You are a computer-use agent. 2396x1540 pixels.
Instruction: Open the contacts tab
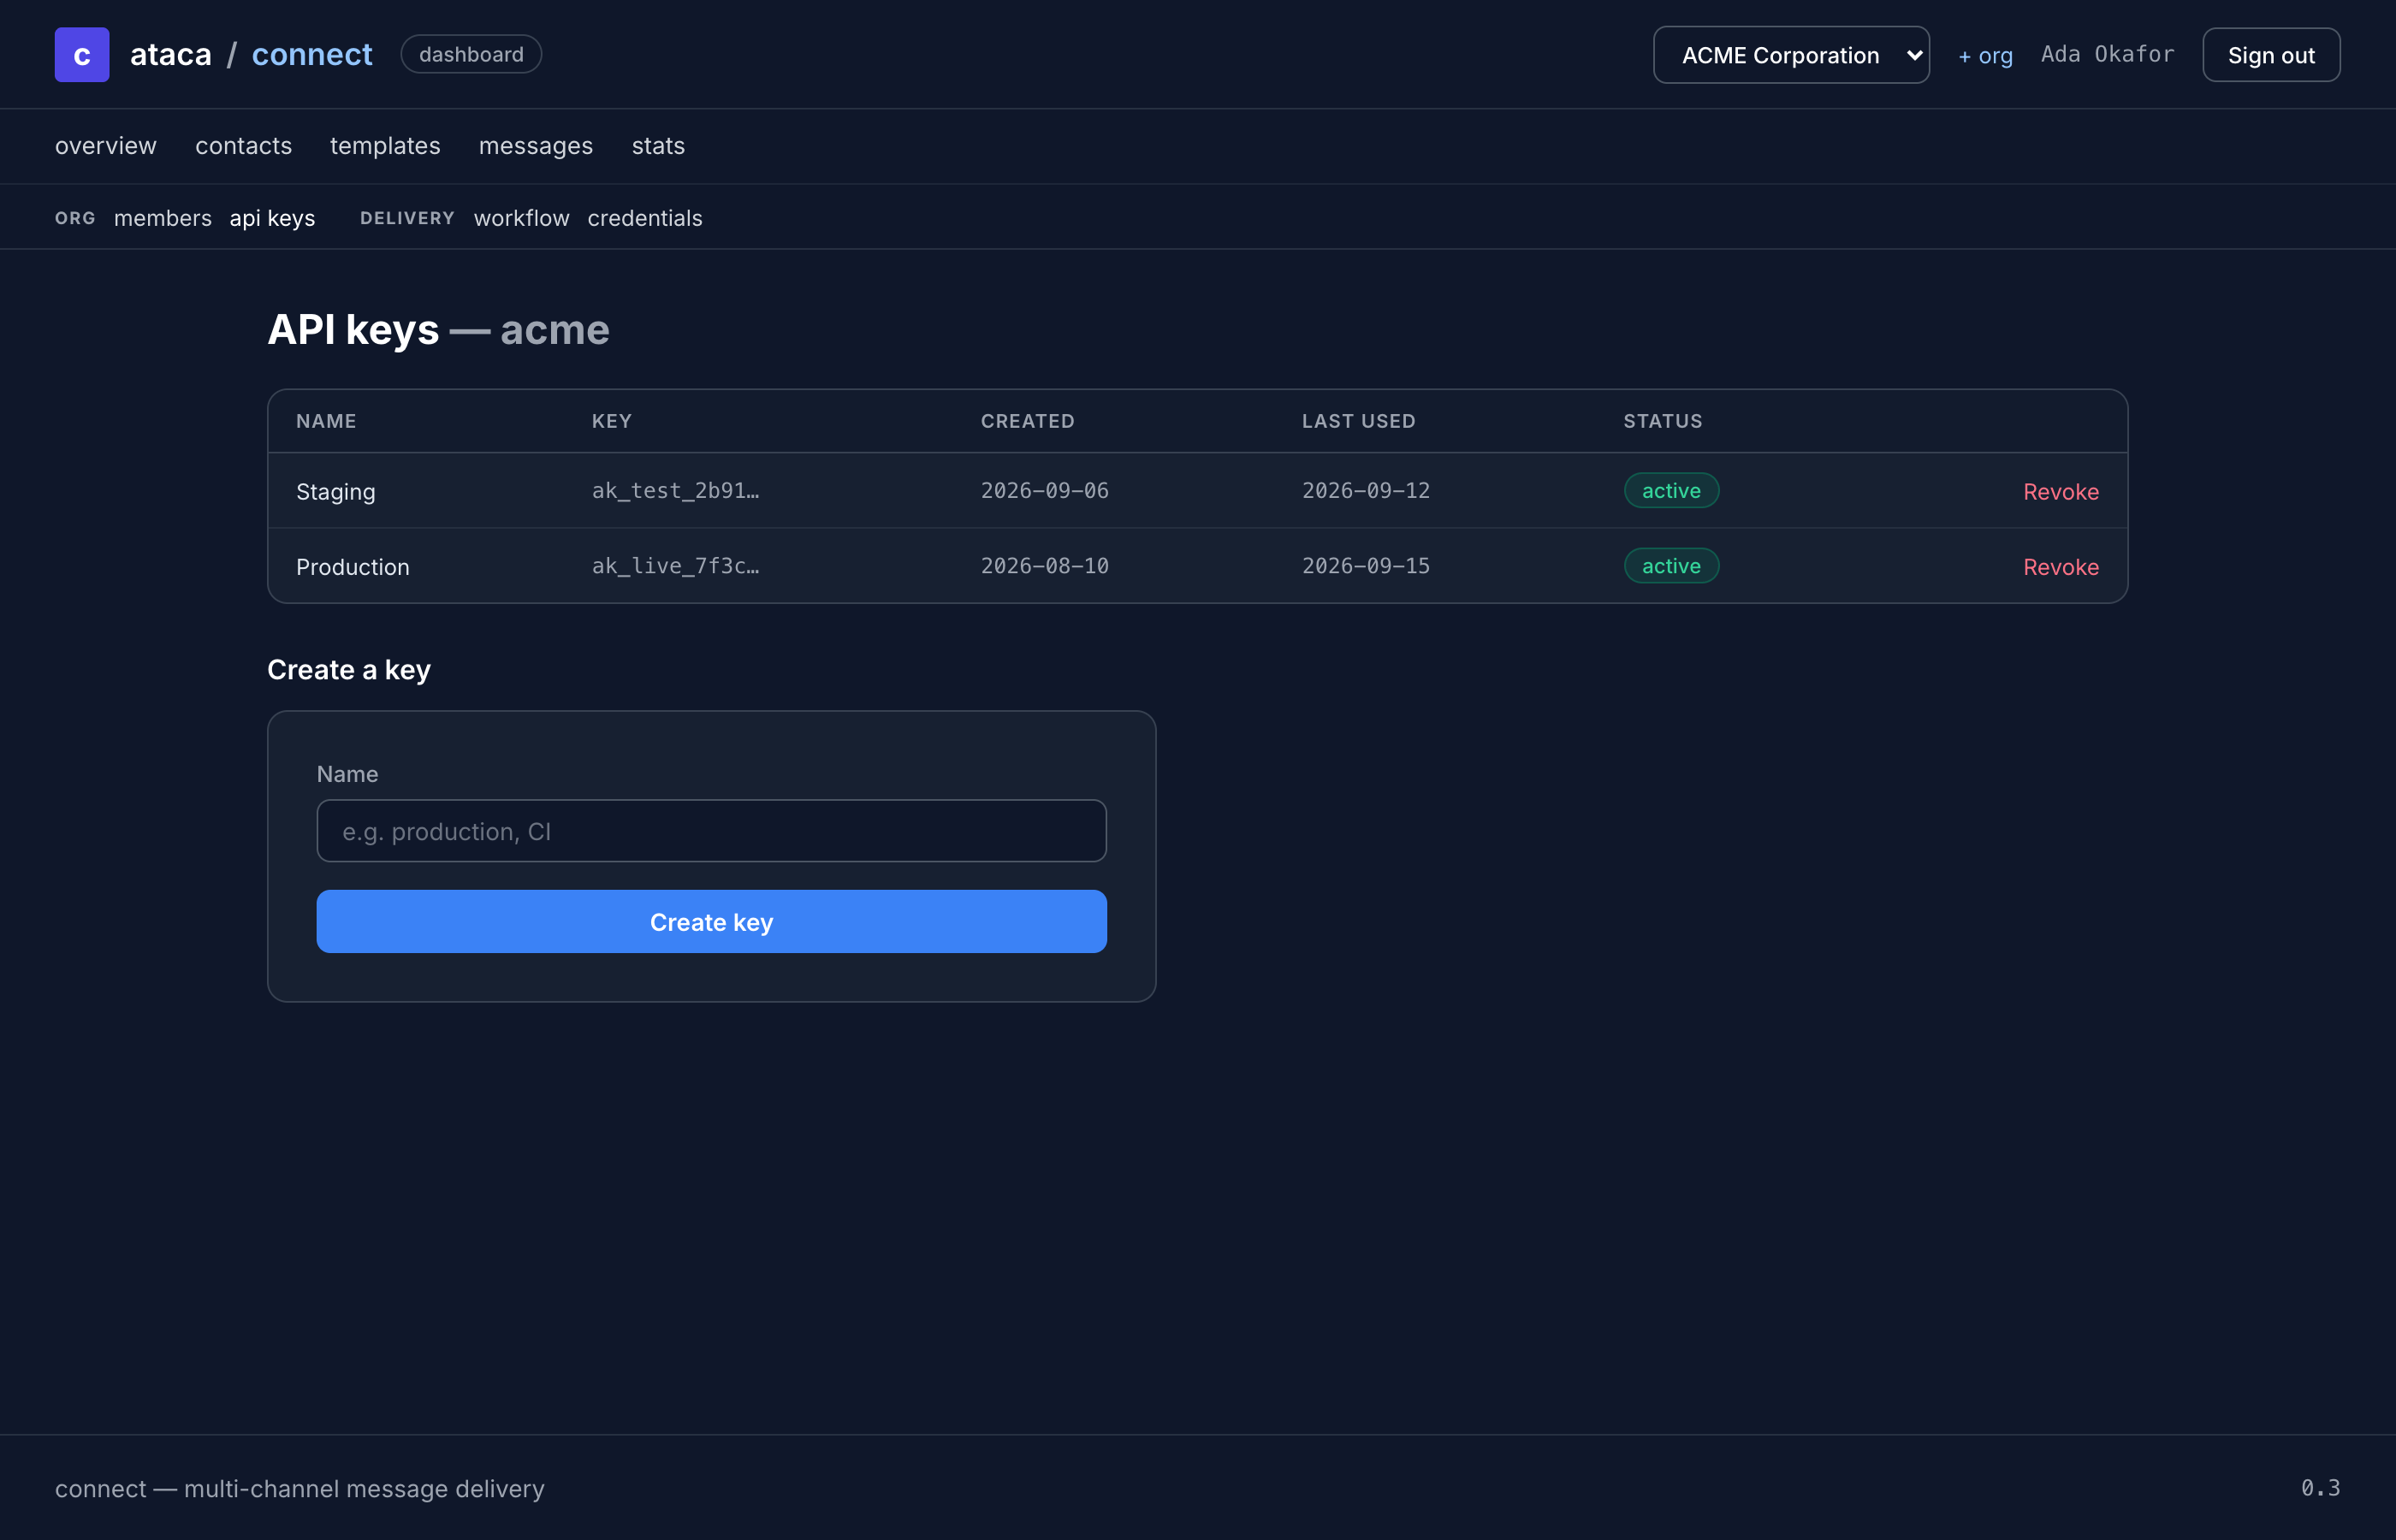pos(244,146)
